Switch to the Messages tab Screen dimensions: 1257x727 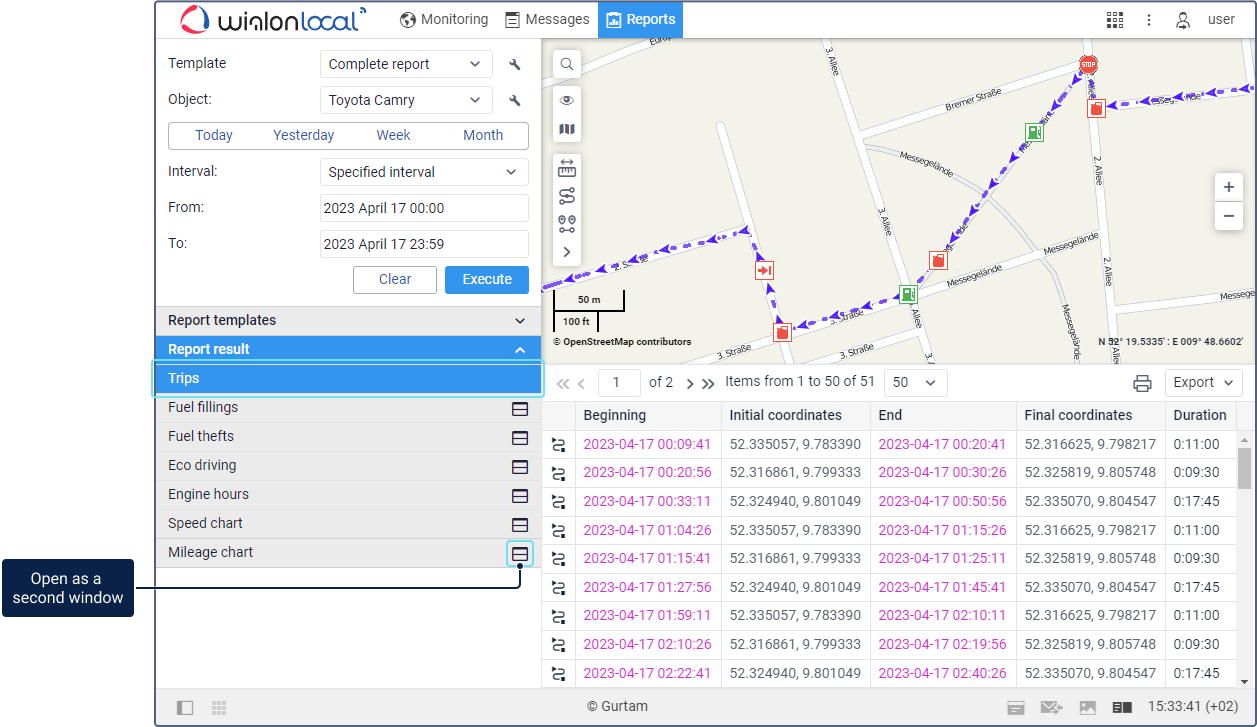pos(547,20)
